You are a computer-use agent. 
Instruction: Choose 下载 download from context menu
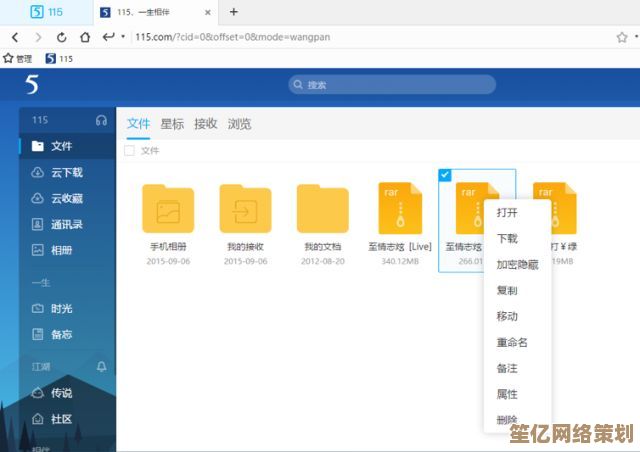[507, 238]
